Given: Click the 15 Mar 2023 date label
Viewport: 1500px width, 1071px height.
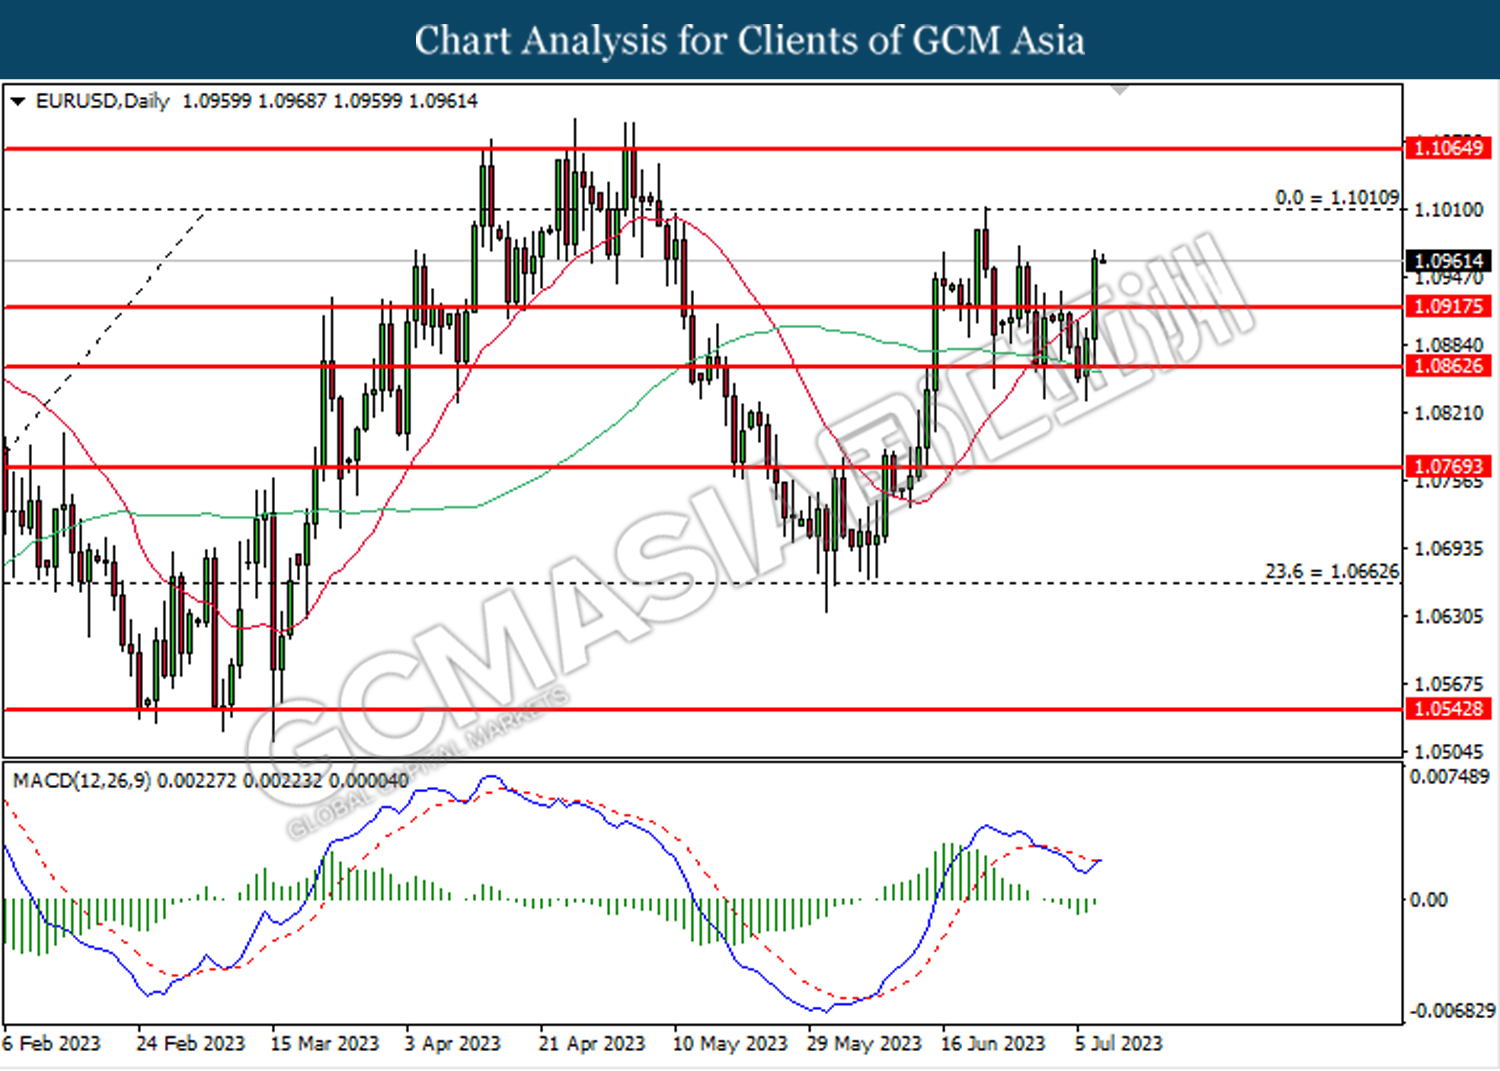Looking at the screenshot, I should tap(325, 1043).
